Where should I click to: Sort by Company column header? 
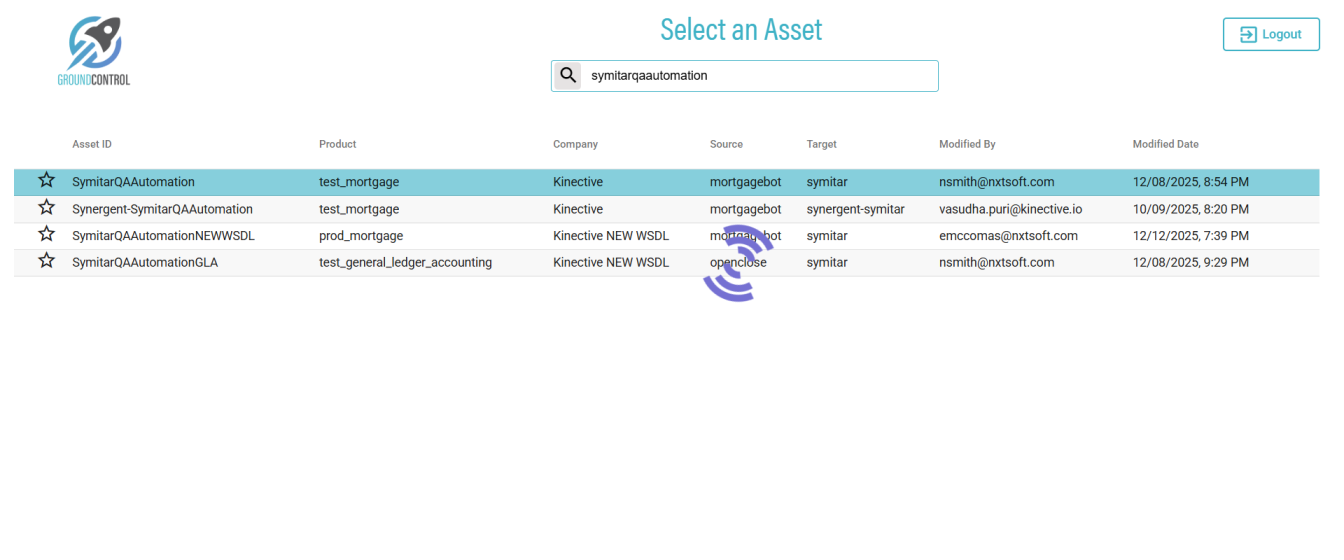pos(575,144)
